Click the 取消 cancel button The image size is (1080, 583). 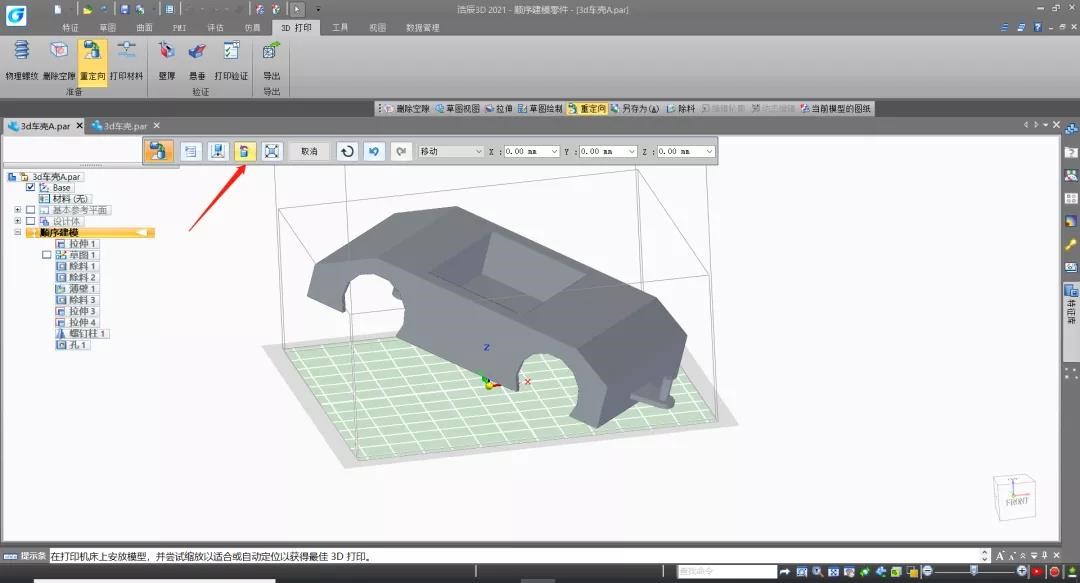point(309,151)
